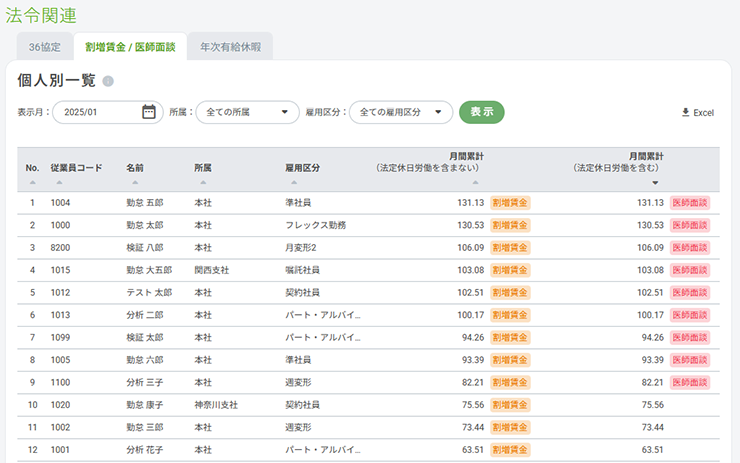Viewport: 740px width, 463px height.
Task: Sort by 雇用区分 column arrow
Action: click(x=294, y=182)
